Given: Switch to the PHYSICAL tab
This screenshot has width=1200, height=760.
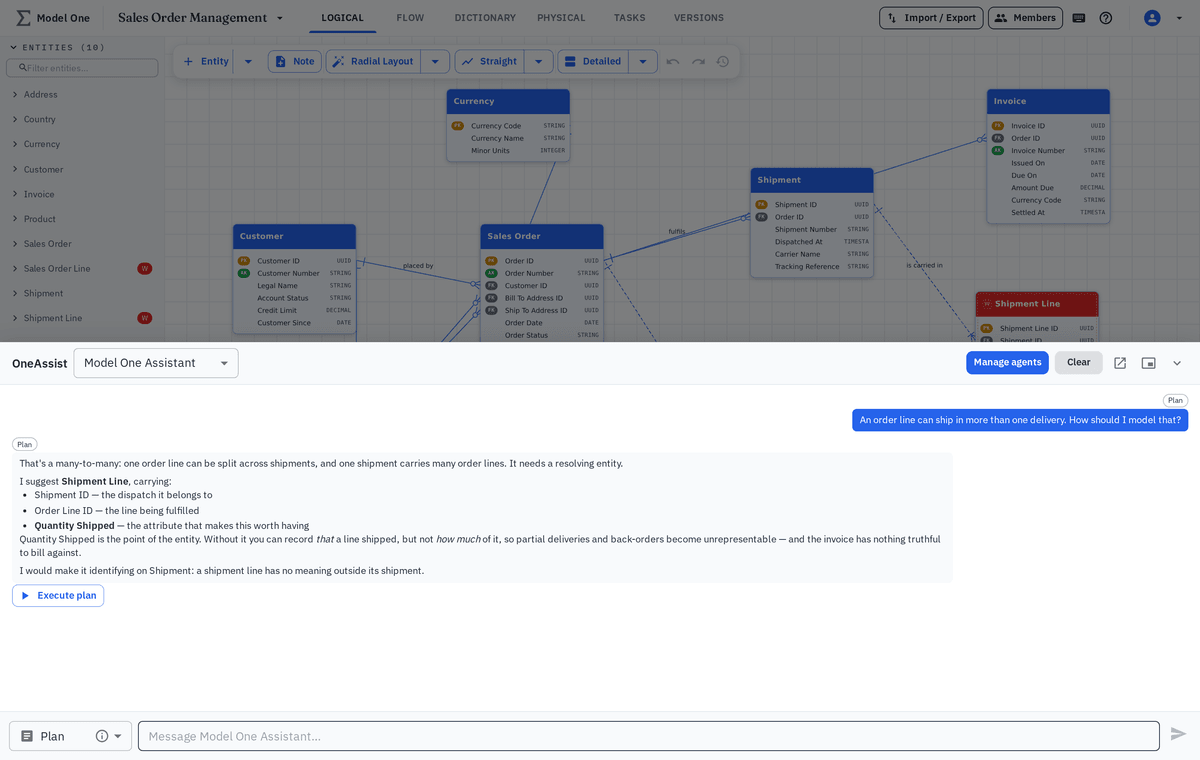Looking at the screenshot, I should tap(561, 18).
